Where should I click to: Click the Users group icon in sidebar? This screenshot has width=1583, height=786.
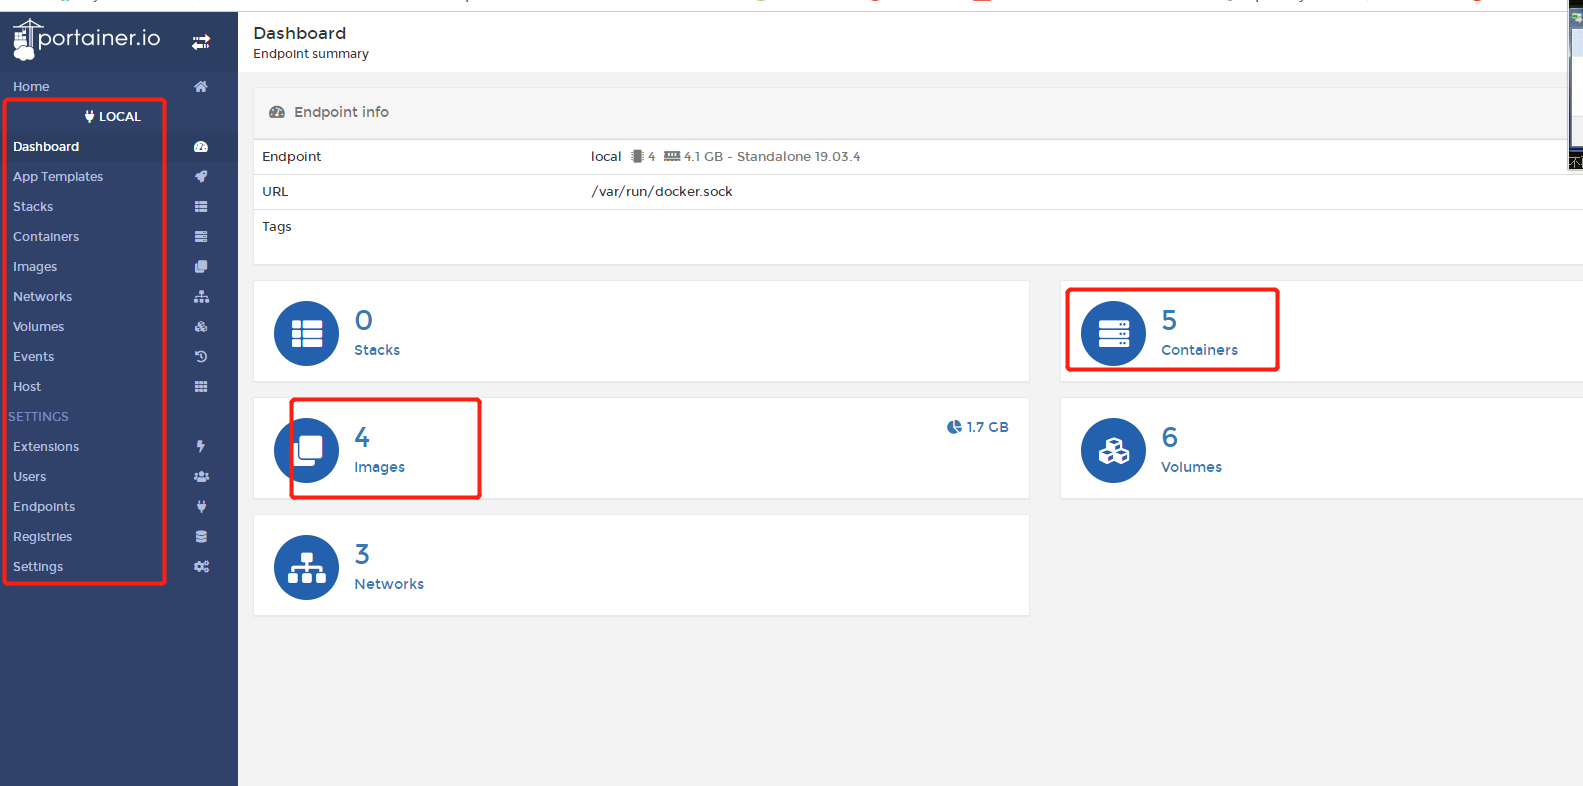tap(201, 477)
